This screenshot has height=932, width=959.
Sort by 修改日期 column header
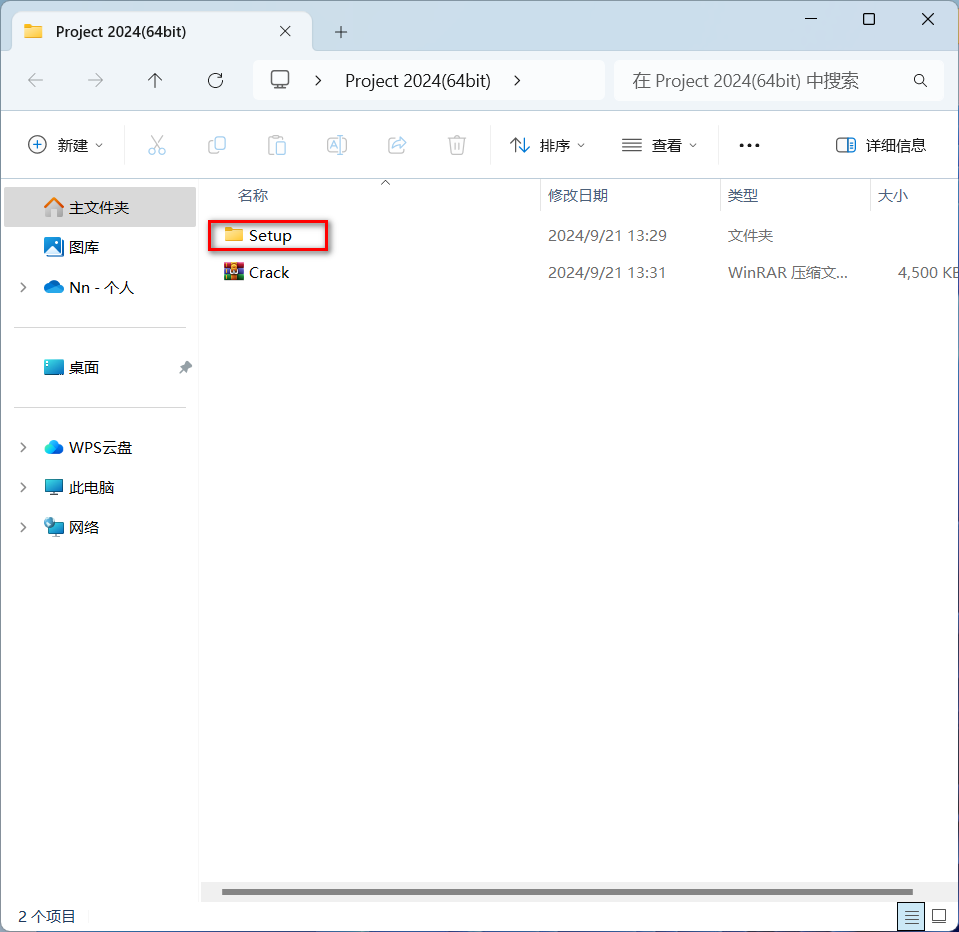[x=578, y=196]
